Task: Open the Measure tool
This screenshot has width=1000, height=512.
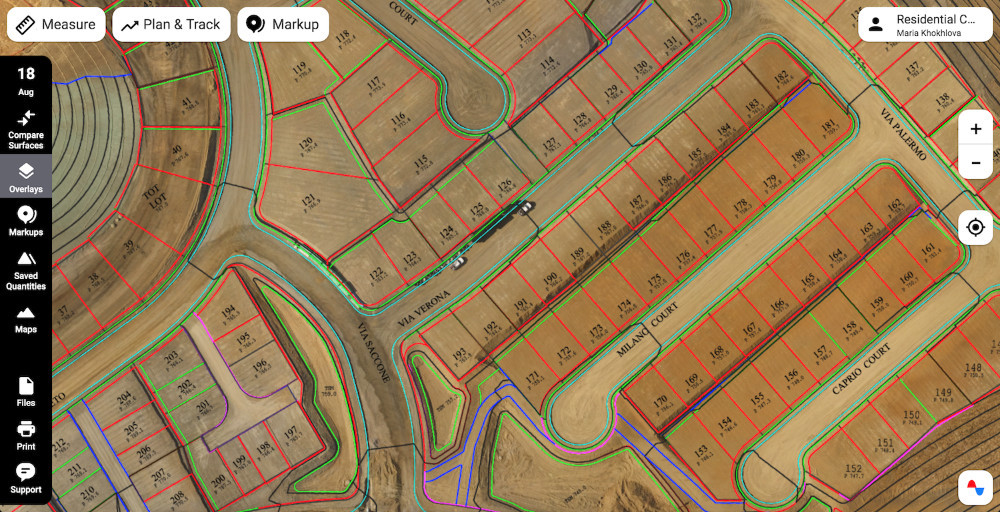Action: (56, 24)
